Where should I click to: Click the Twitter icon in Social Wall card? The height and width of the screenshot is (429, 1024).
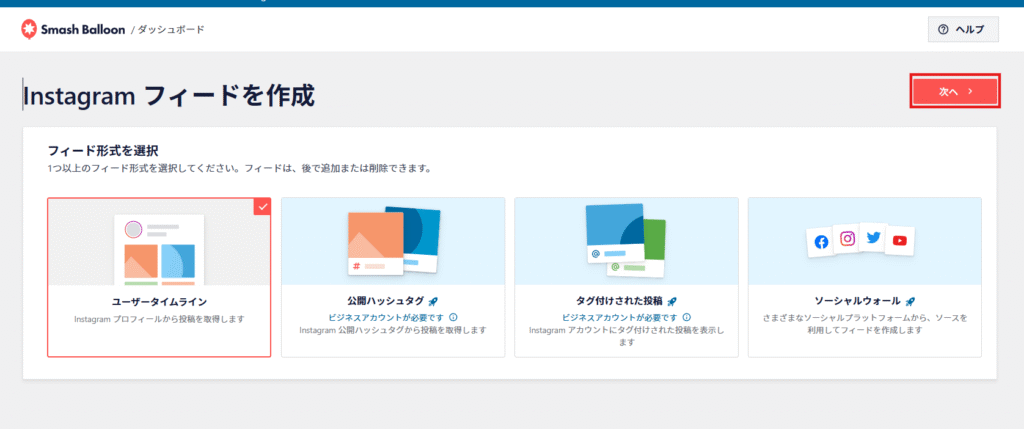tap(873, 238)
